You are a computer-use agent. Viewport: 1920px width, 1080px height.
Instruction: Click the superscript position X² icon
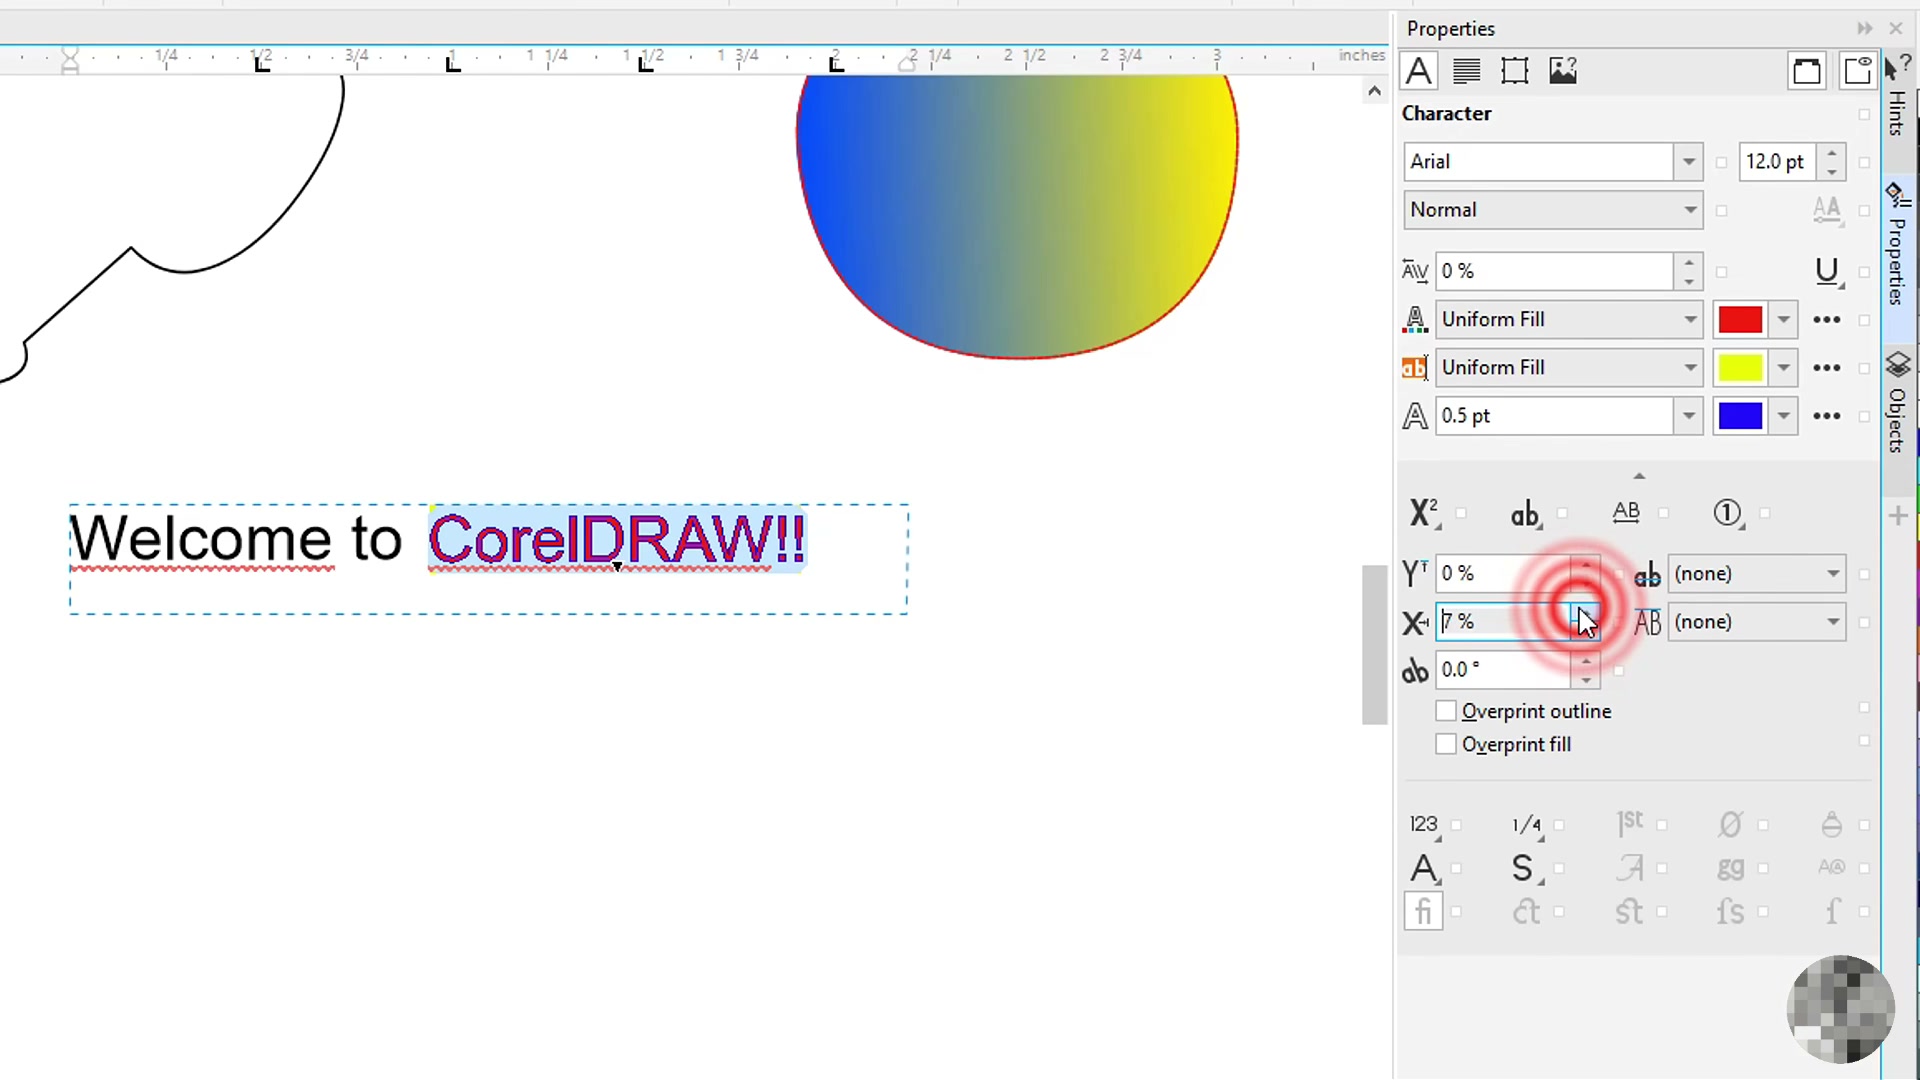point(1423,513)
